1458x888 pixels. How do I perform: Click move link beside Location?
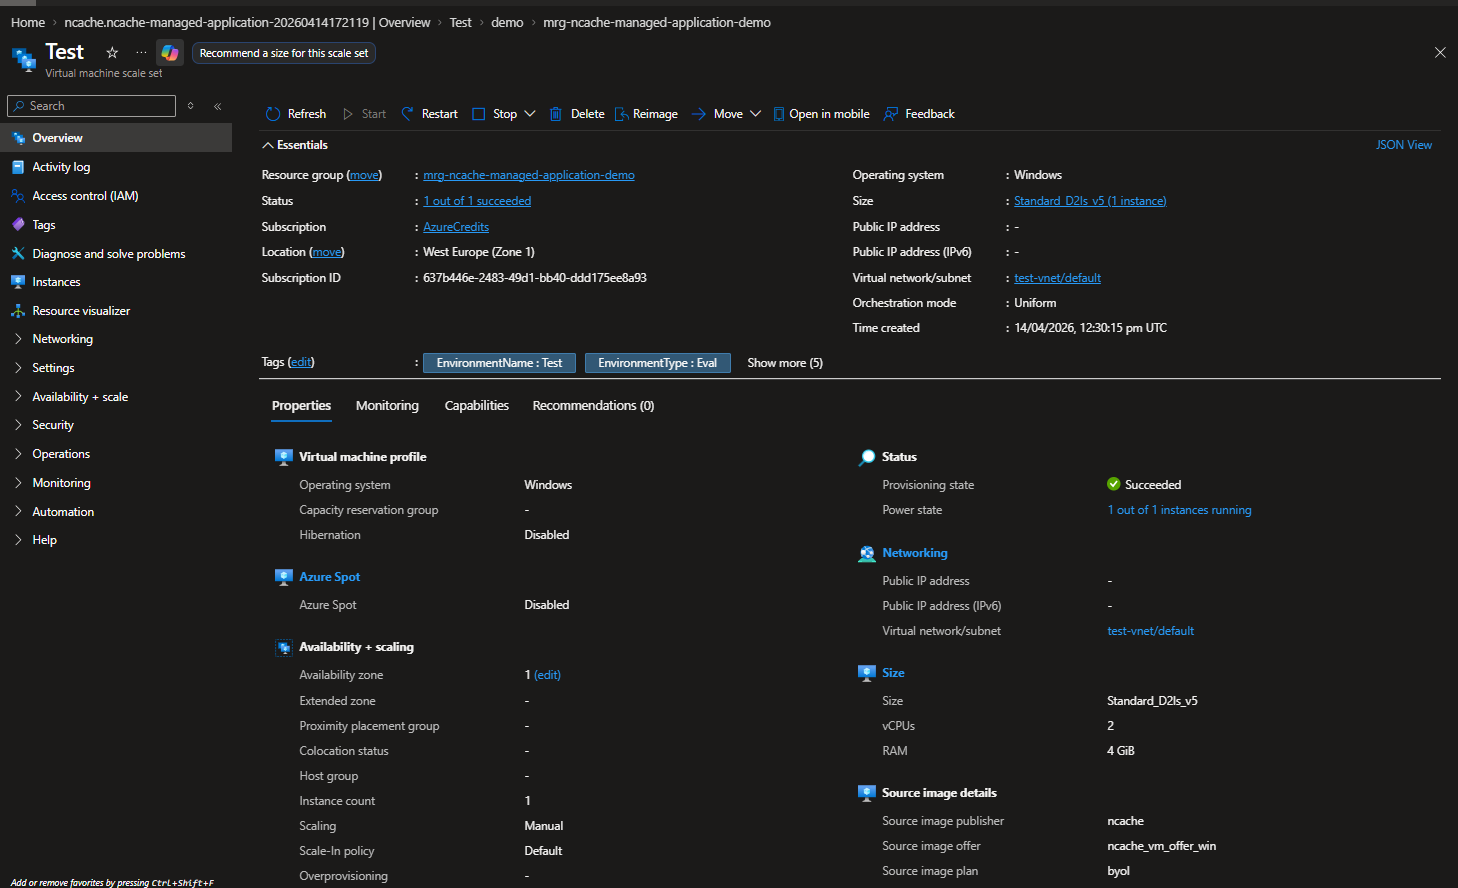click(327, 252)
